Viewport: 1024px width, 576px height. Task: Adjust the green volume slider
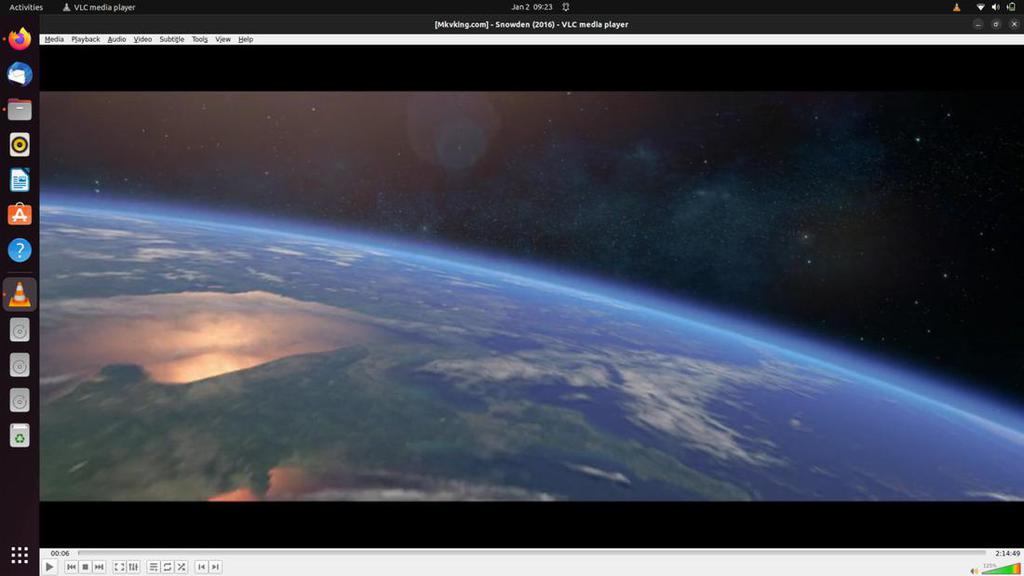[1001, 569]
